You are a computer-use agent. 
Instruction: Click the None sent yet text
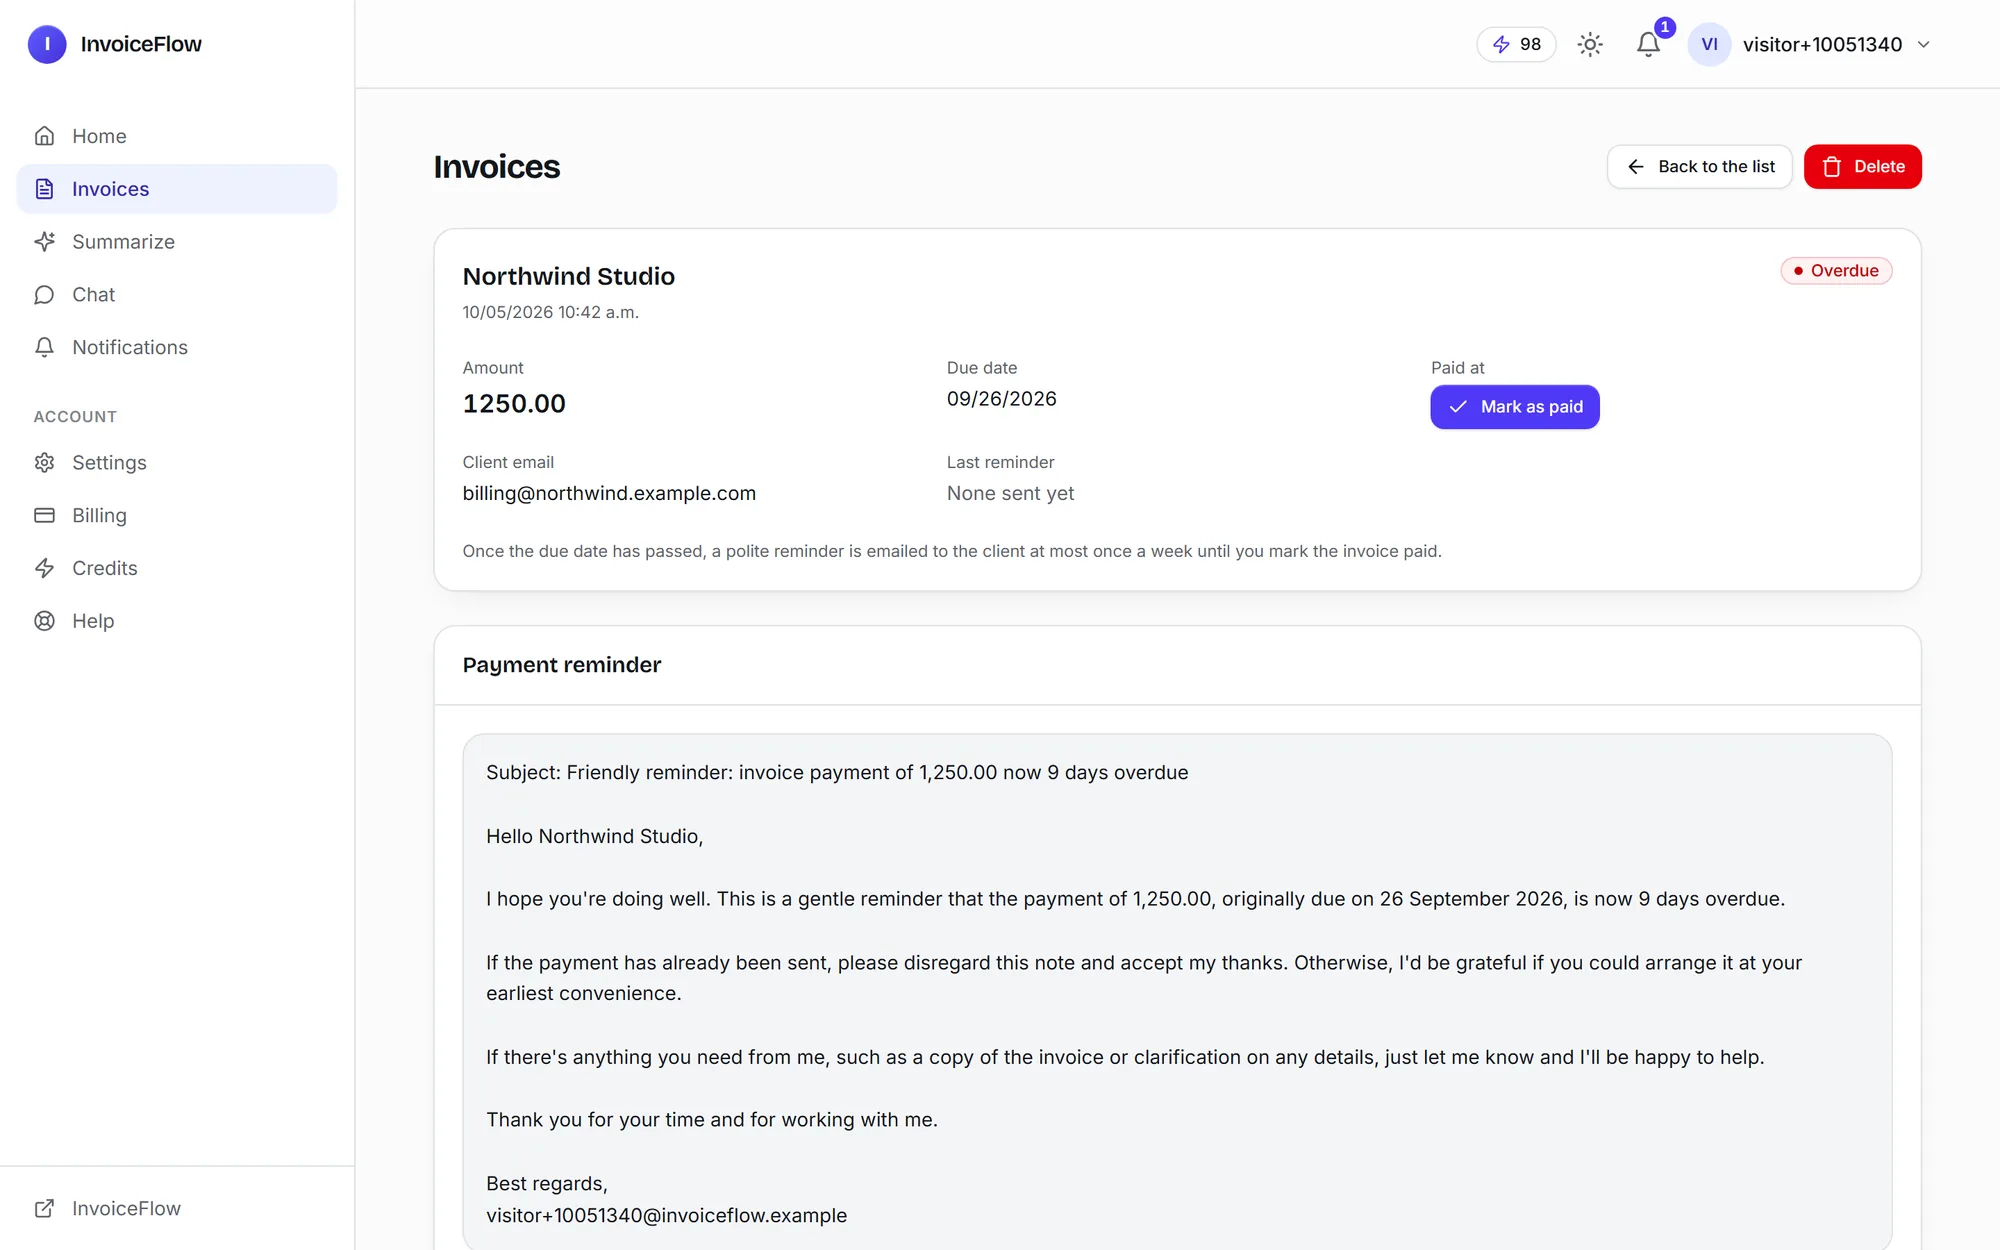pyautogui.click(x=1010, y=493)
